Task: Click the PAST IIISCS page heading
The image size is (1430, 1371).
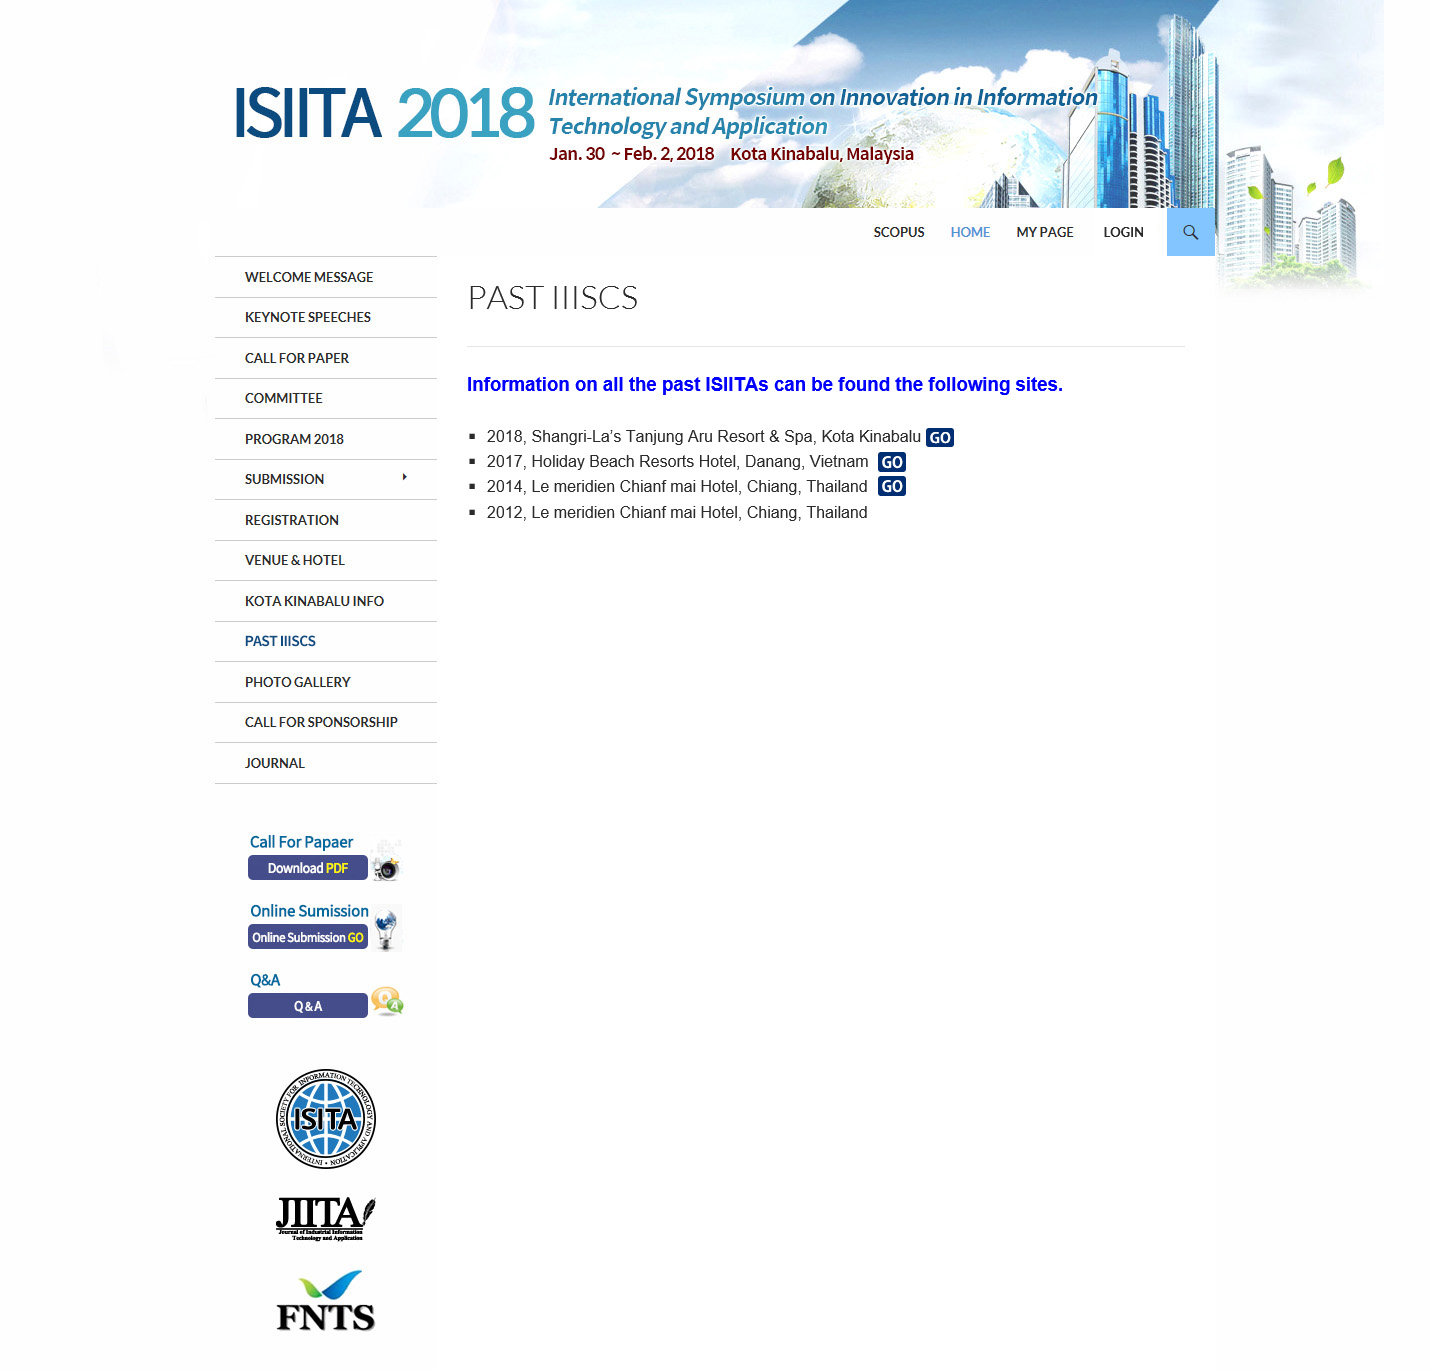Action: 553,298
